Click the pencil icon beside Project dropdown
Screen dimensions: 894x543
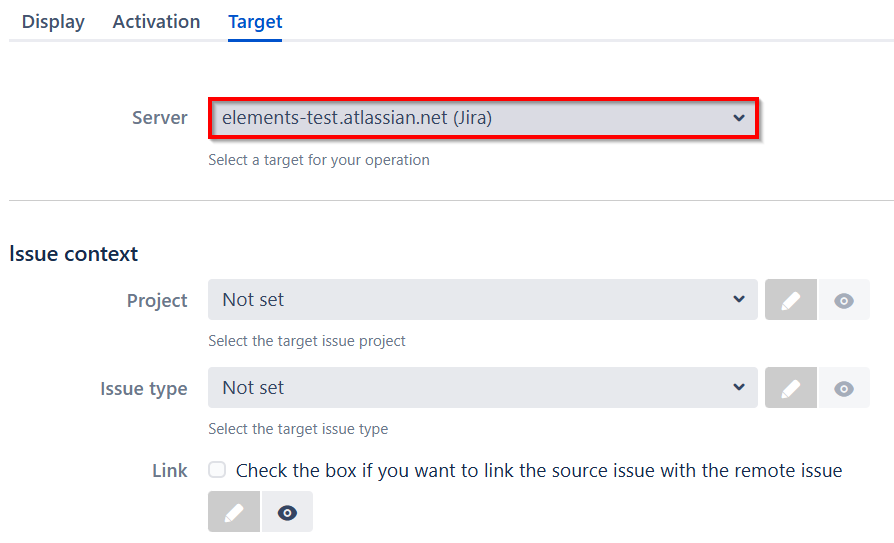tap(791, 300)
